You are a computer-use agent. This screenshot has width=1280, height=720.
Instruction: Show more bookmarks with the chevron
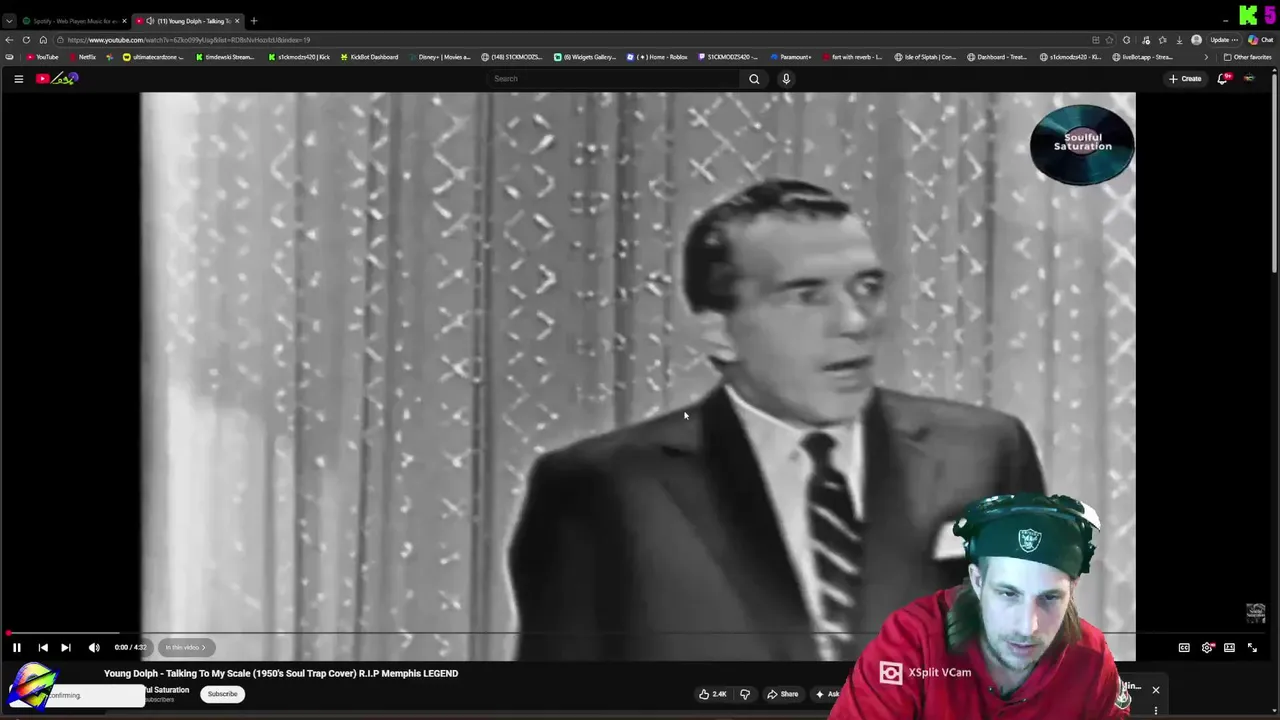click(1205, 57)
